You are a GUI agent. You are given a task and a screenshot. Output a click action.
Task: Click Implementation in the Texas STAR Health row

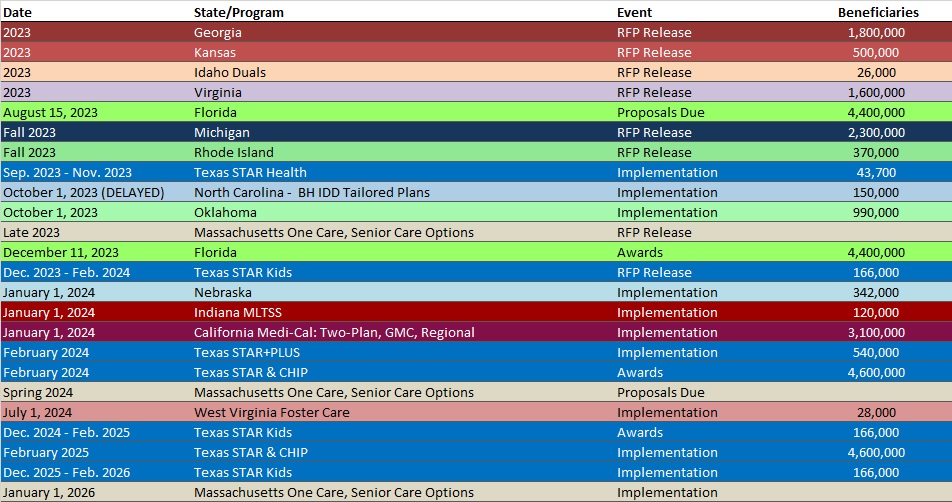667,172
